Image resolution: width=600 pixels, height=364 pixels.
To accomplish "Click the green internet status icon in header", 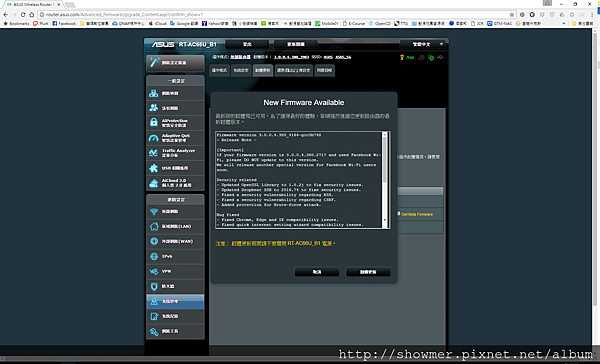I will pos(431,57).
